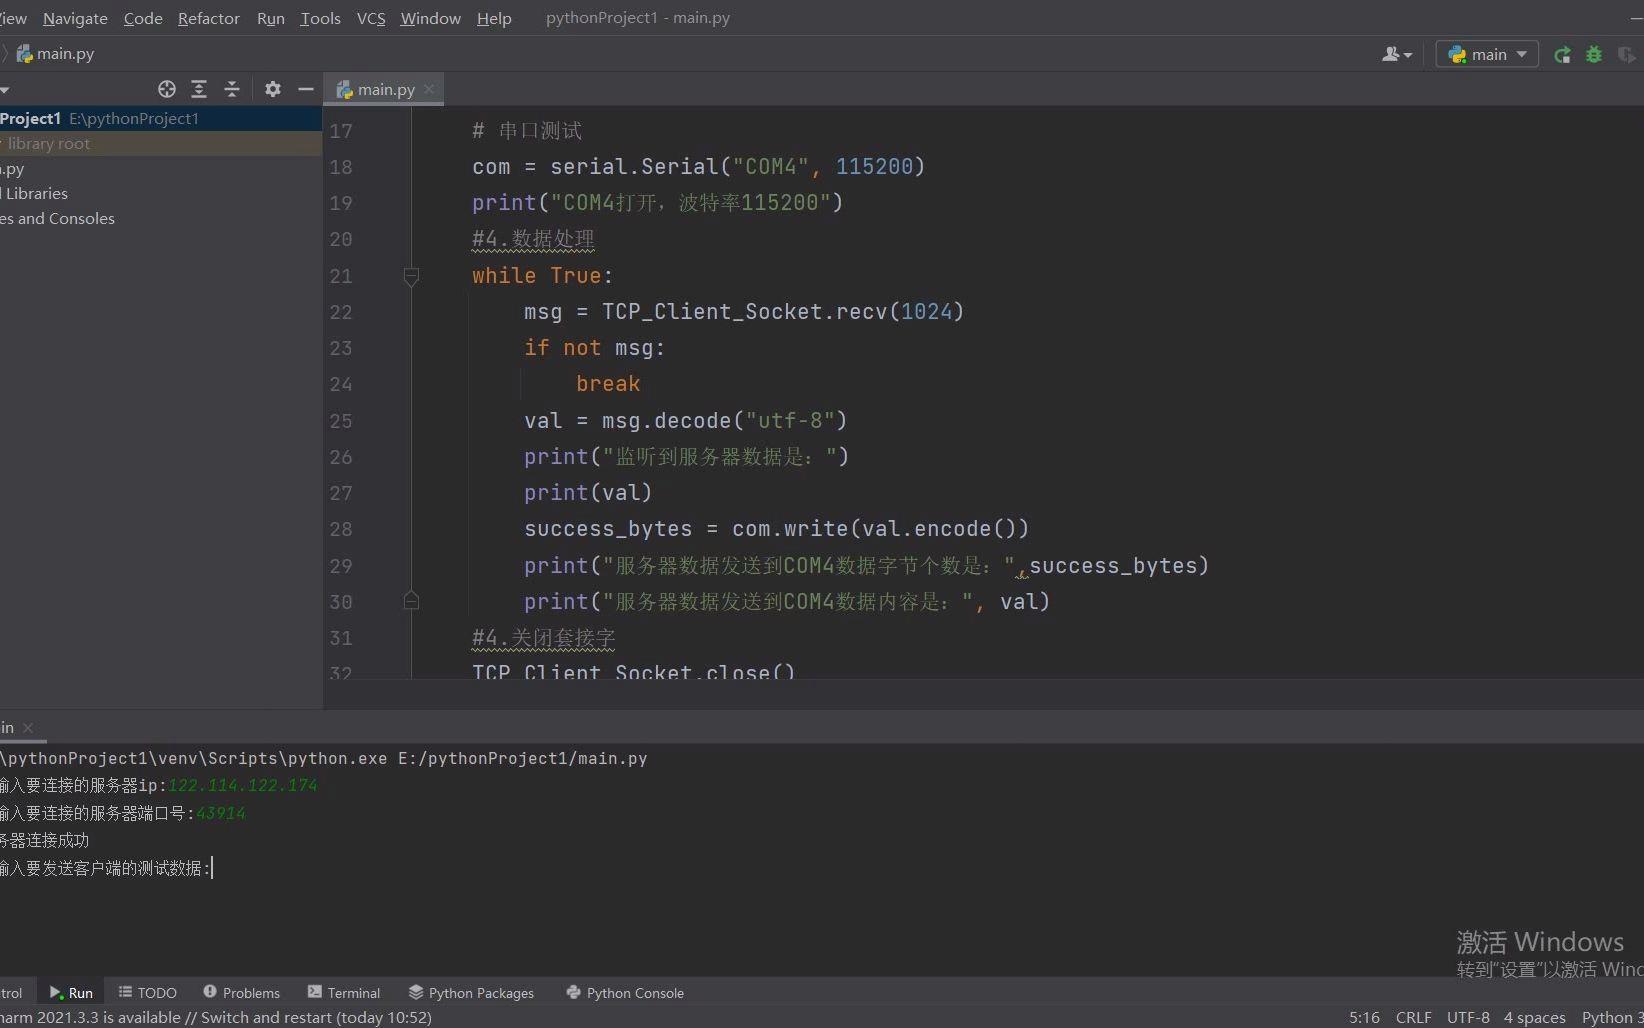
Task: Open the Run tool window tab
Action: 71,993
